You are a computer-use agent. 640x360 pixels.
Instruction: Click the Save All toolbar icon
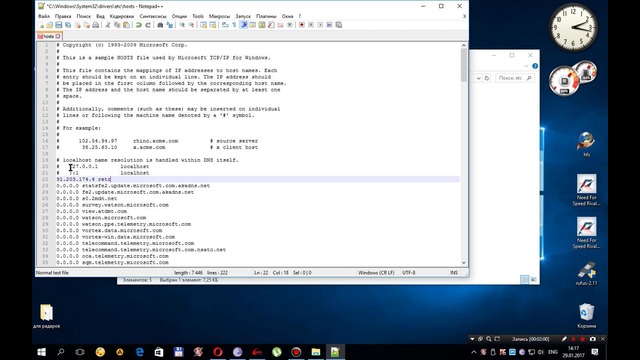pyautogui.click(x=68, y=25)
